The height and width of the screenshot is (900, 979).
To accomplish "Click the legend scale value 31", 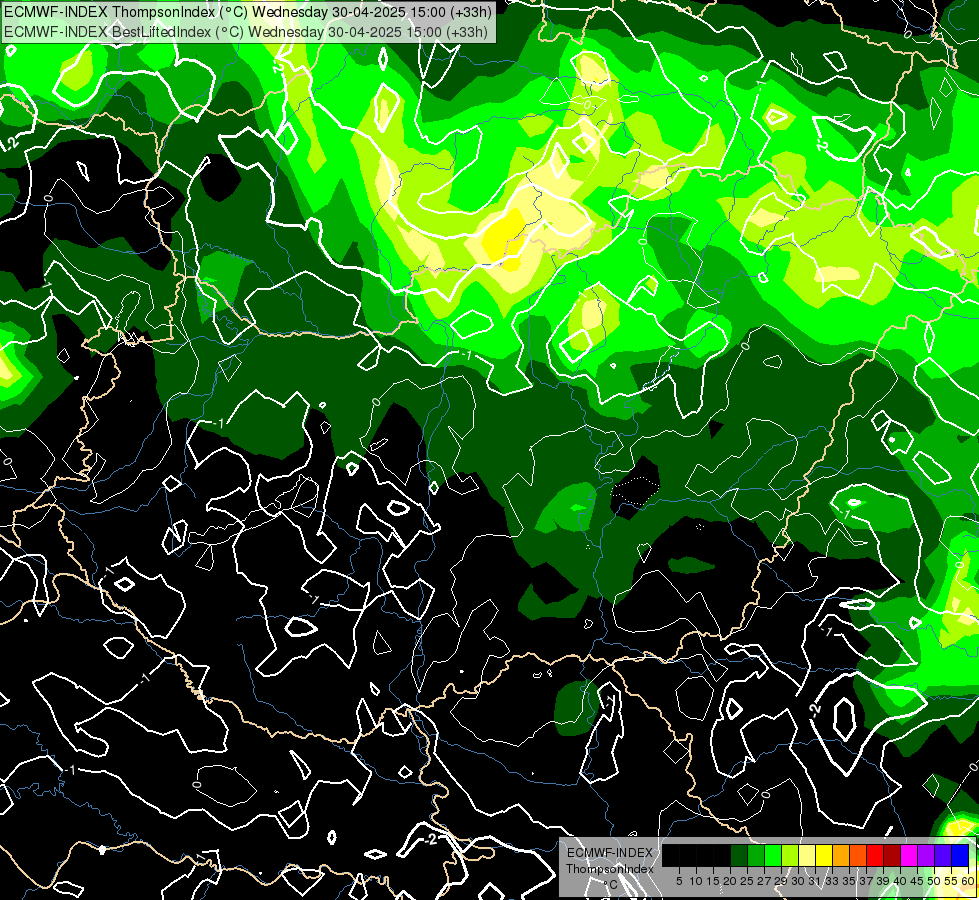I will click(x=815, y=881).
